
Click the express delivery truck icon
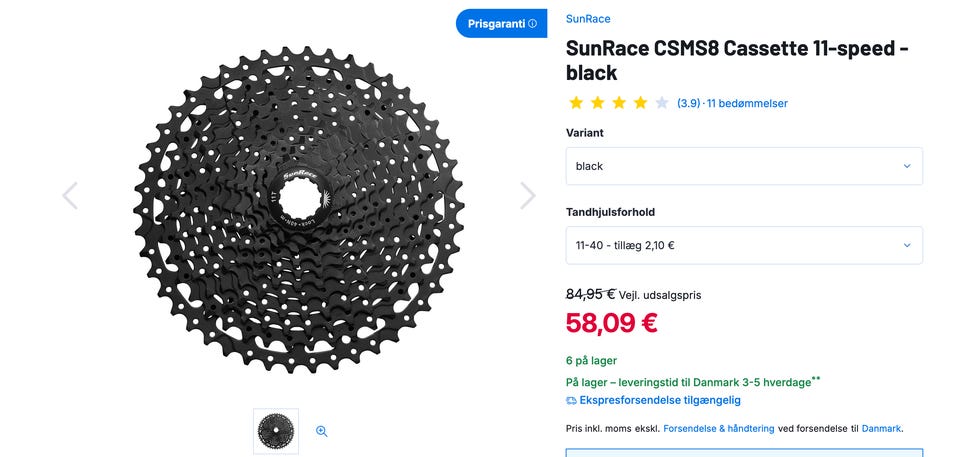click(571, 401)
